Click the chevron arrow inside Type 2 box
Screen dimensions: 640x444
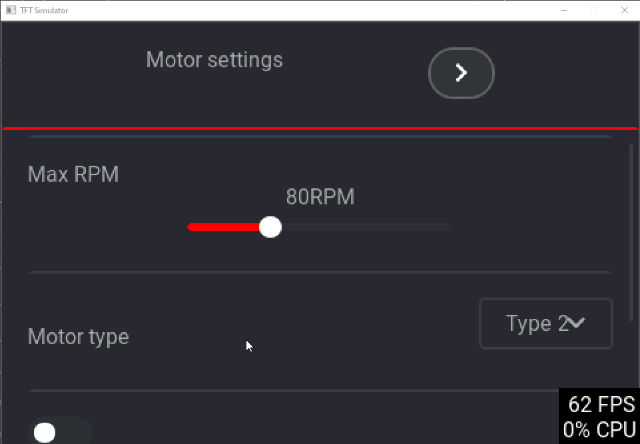tap(577, 323)
